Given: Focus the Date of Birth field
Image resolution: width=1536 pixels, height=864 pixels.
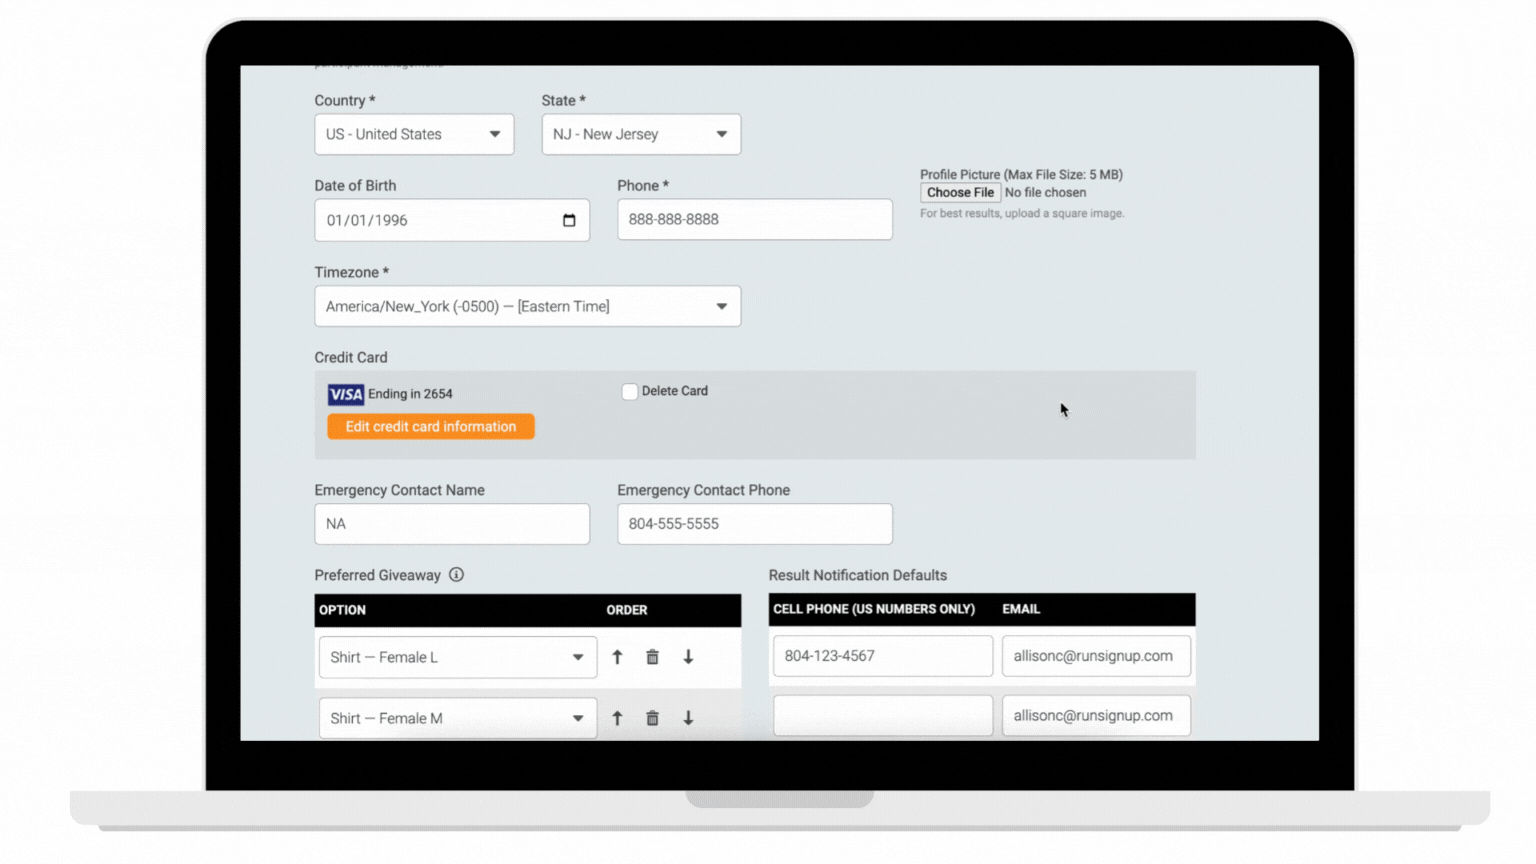Looking at the screenshot, I should click(x=452, y=220).
